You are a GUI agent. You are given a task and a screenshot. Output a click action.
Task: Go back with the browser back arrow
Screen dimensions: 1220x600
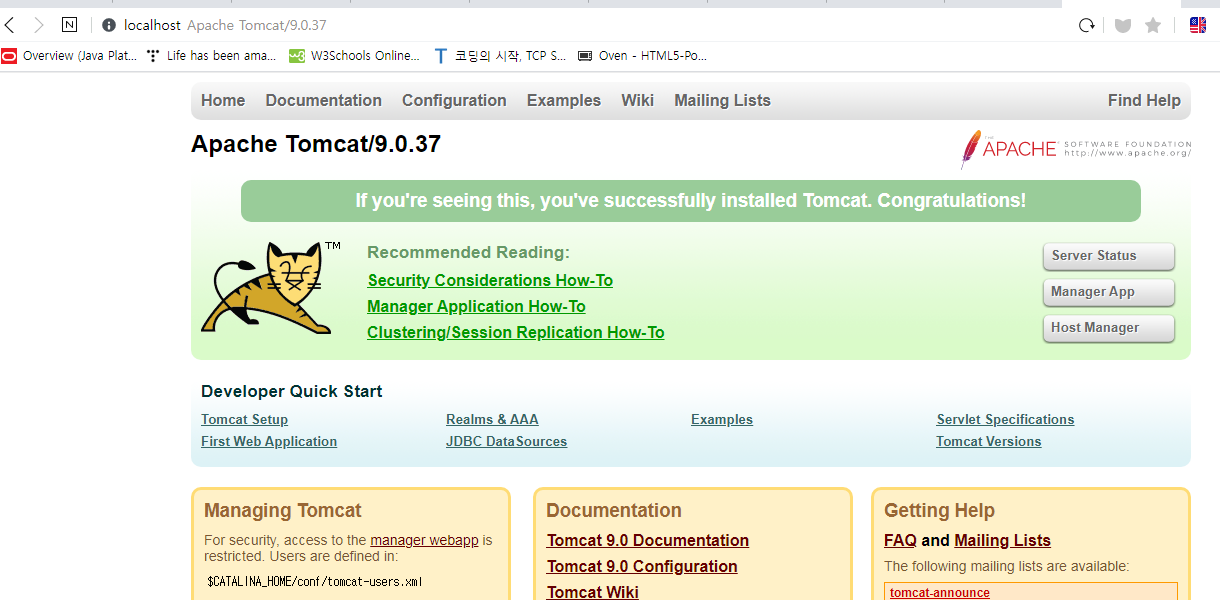tap(10, 25)
